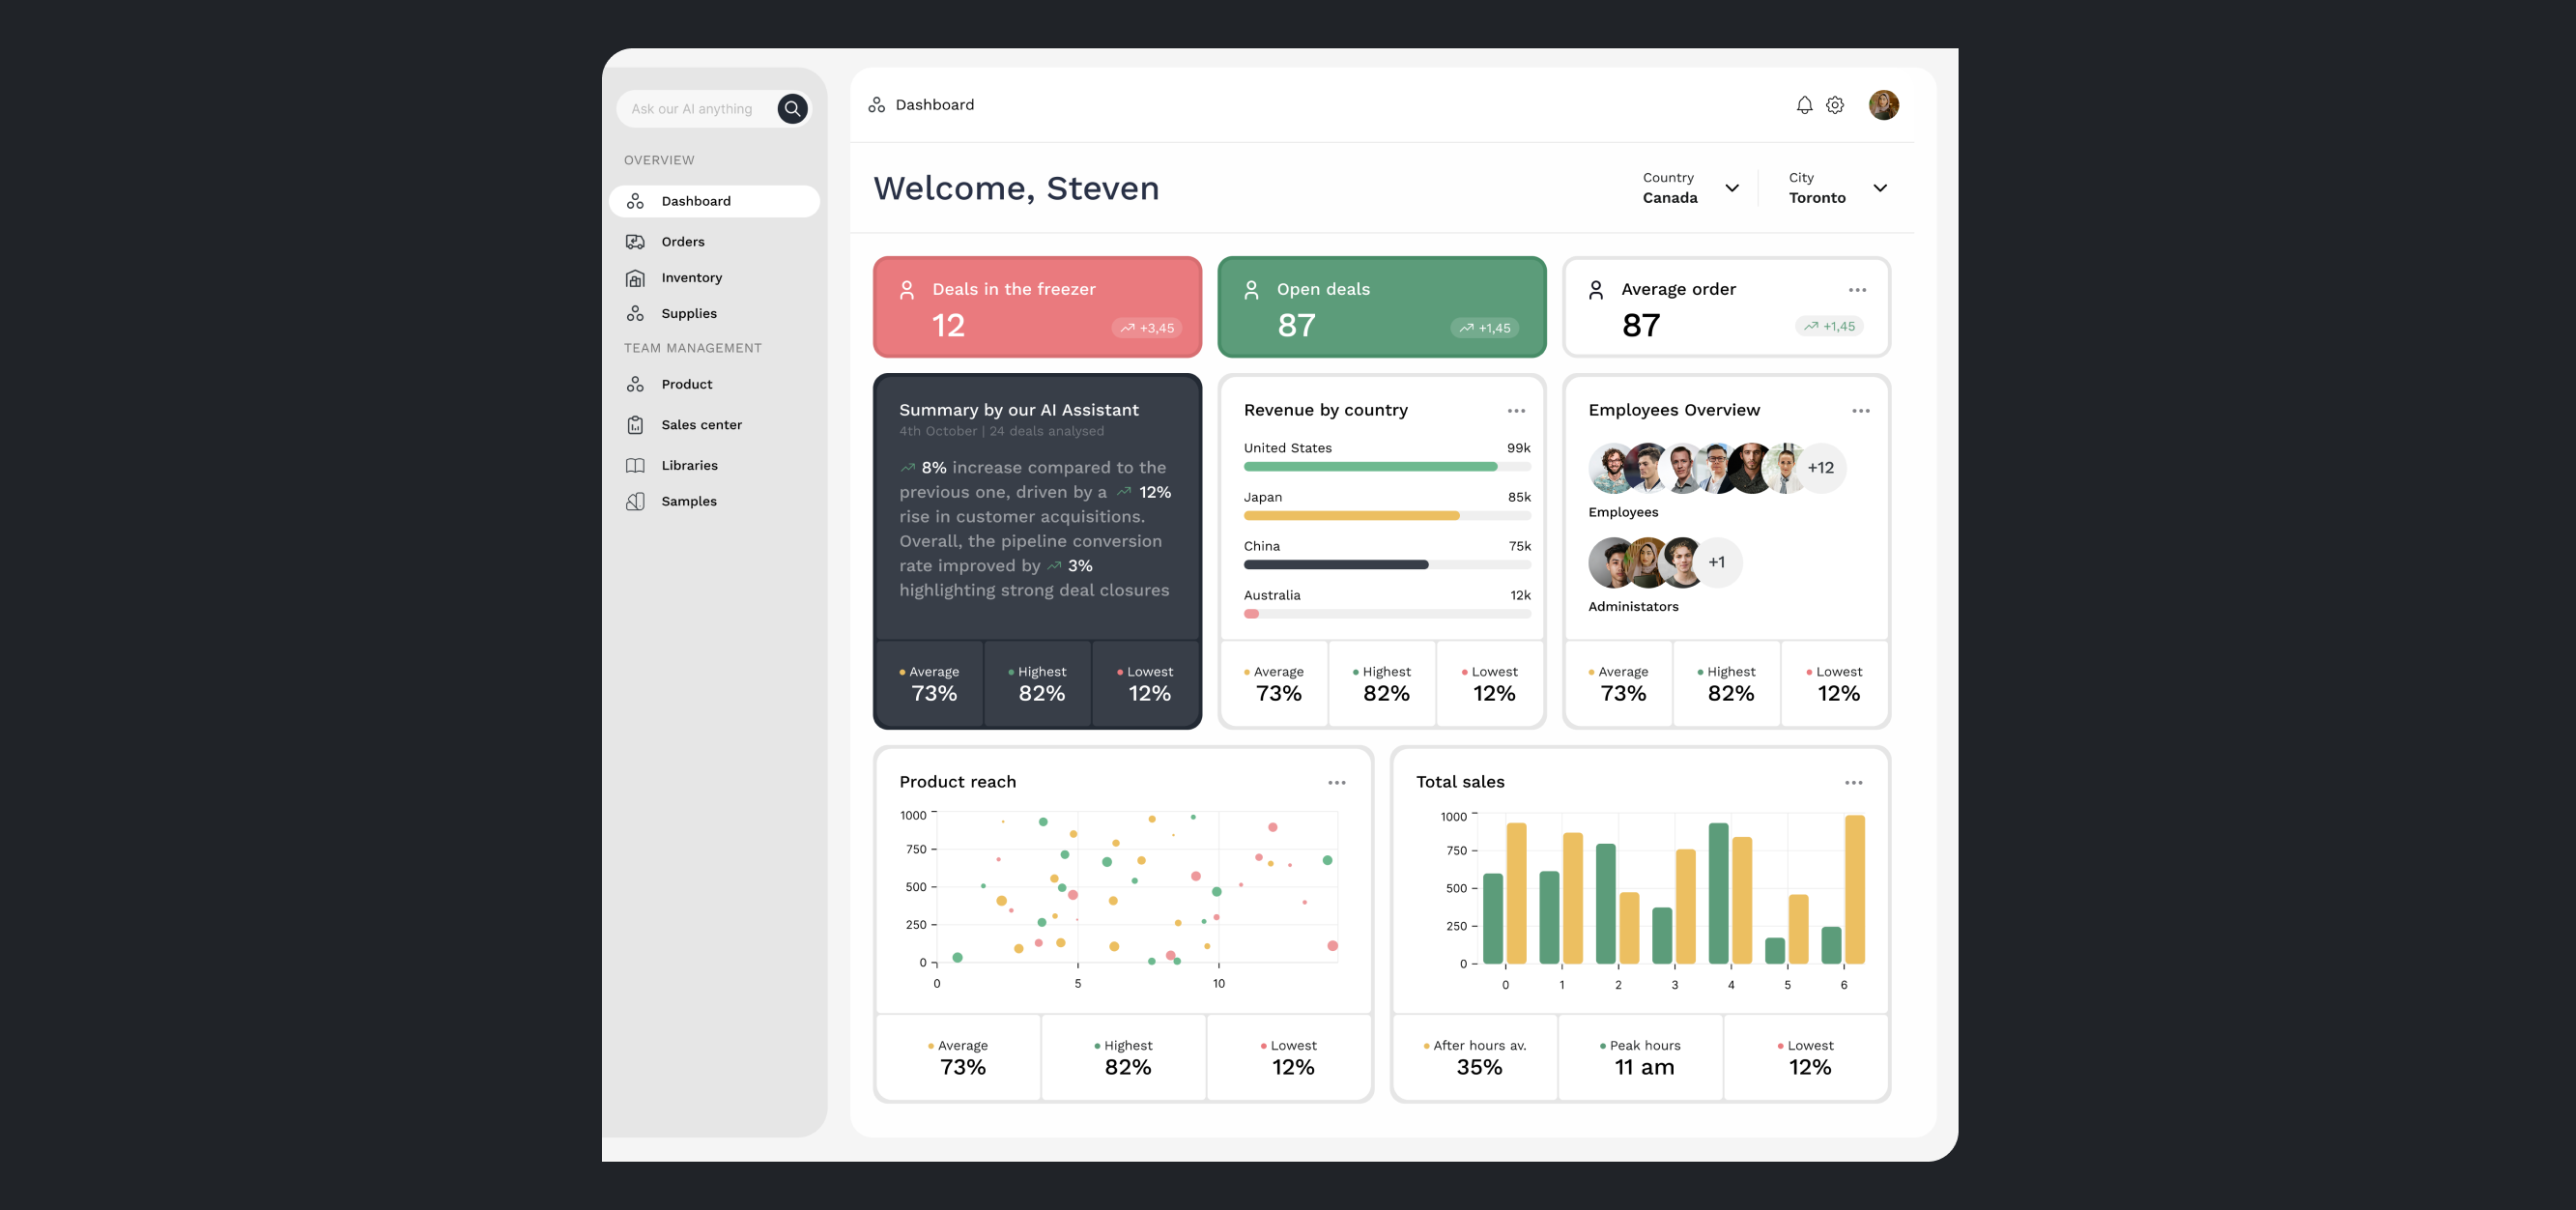Open the Country dropdown showing Canada

click(x=1733, y=188)
